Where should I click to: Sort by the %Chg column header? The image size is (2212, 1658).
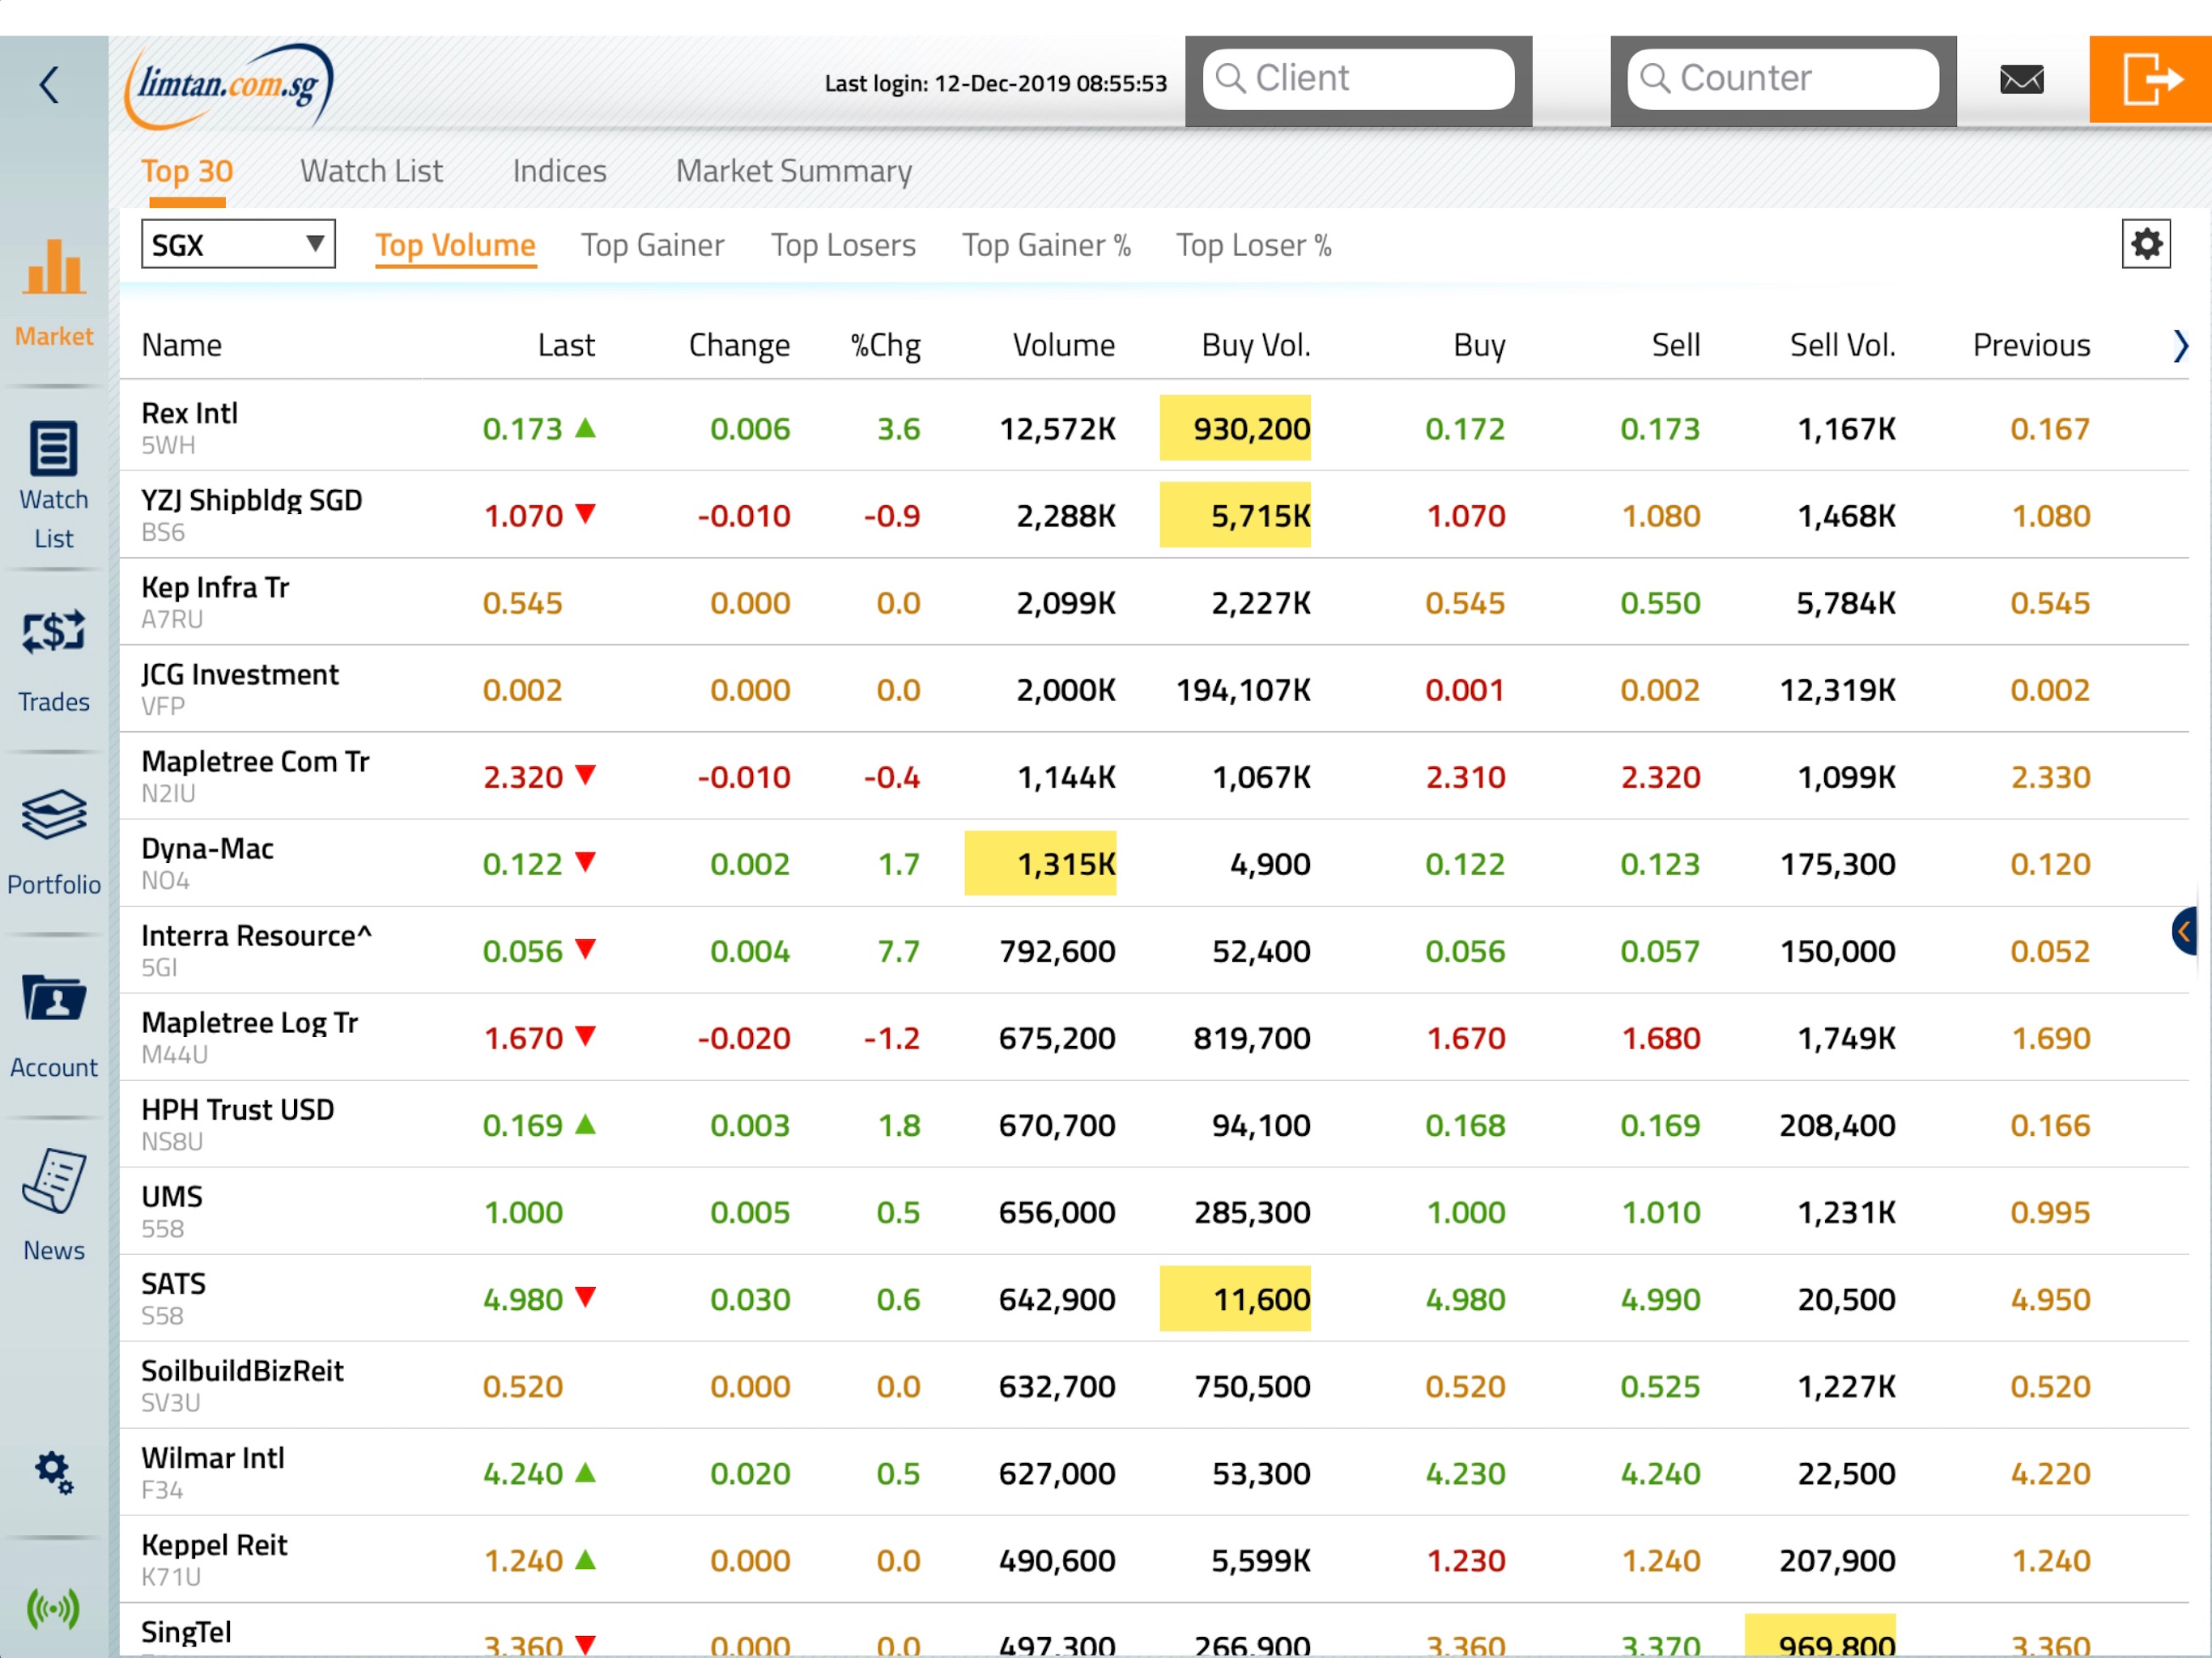tap(885, 345)
